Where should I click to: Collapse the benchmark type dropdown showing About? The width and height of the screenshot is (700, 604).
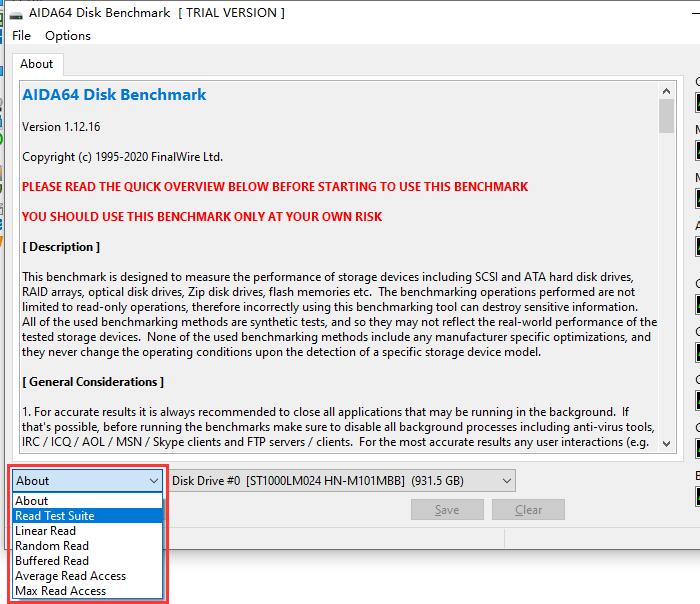[87, 481]
